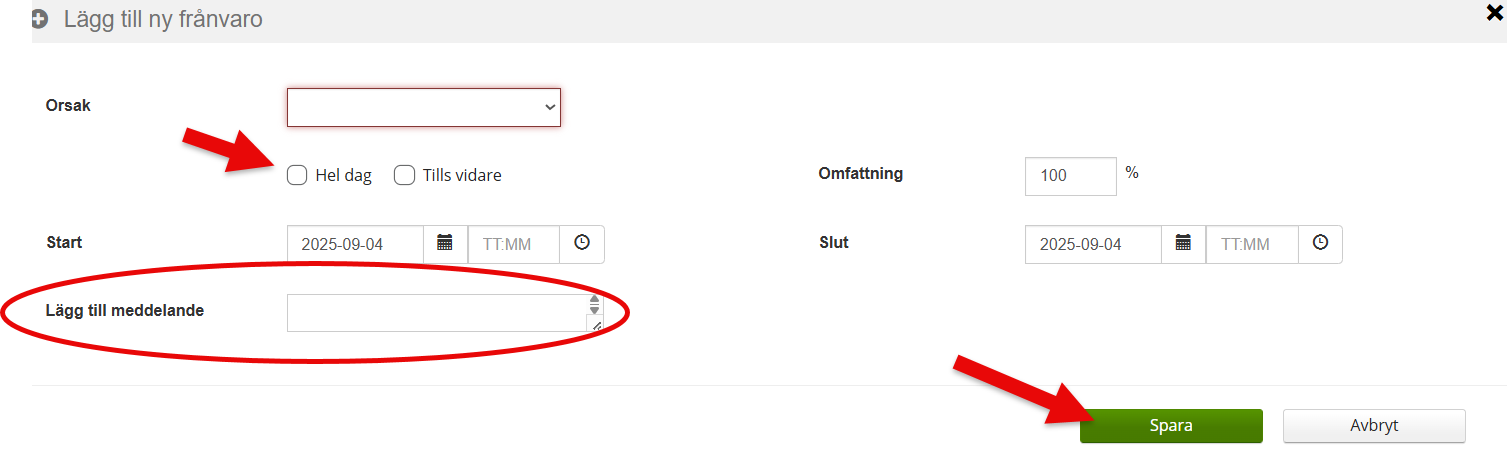Click the message field scroll up arrow
Viewport: 1507px width, 457px height.
tap(594, 299)
